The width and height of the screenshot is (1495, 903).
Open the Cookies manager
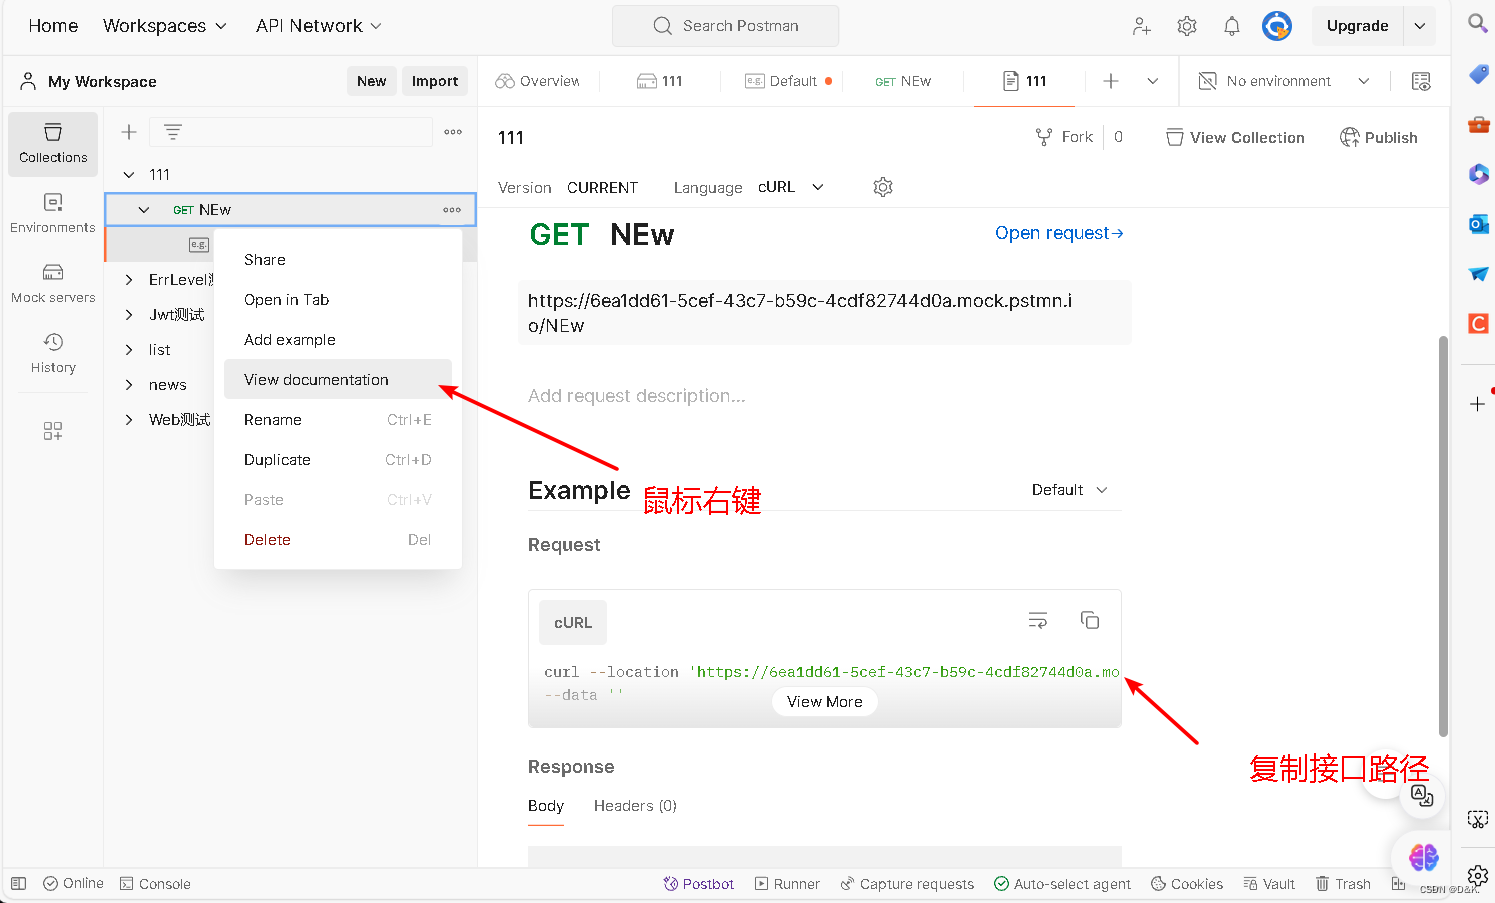pyautogui.click(x=1187, y=884)
